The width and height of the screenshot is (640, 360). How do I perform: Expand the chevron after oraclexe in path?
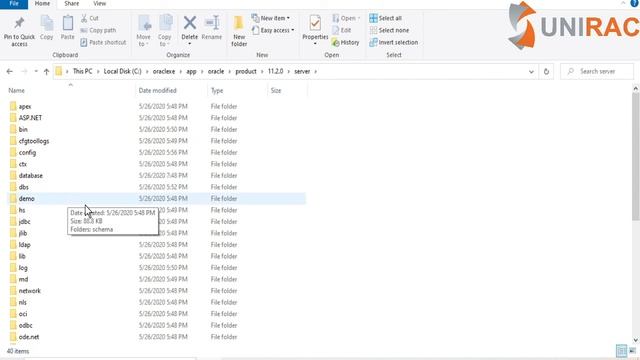coord(181,71)
